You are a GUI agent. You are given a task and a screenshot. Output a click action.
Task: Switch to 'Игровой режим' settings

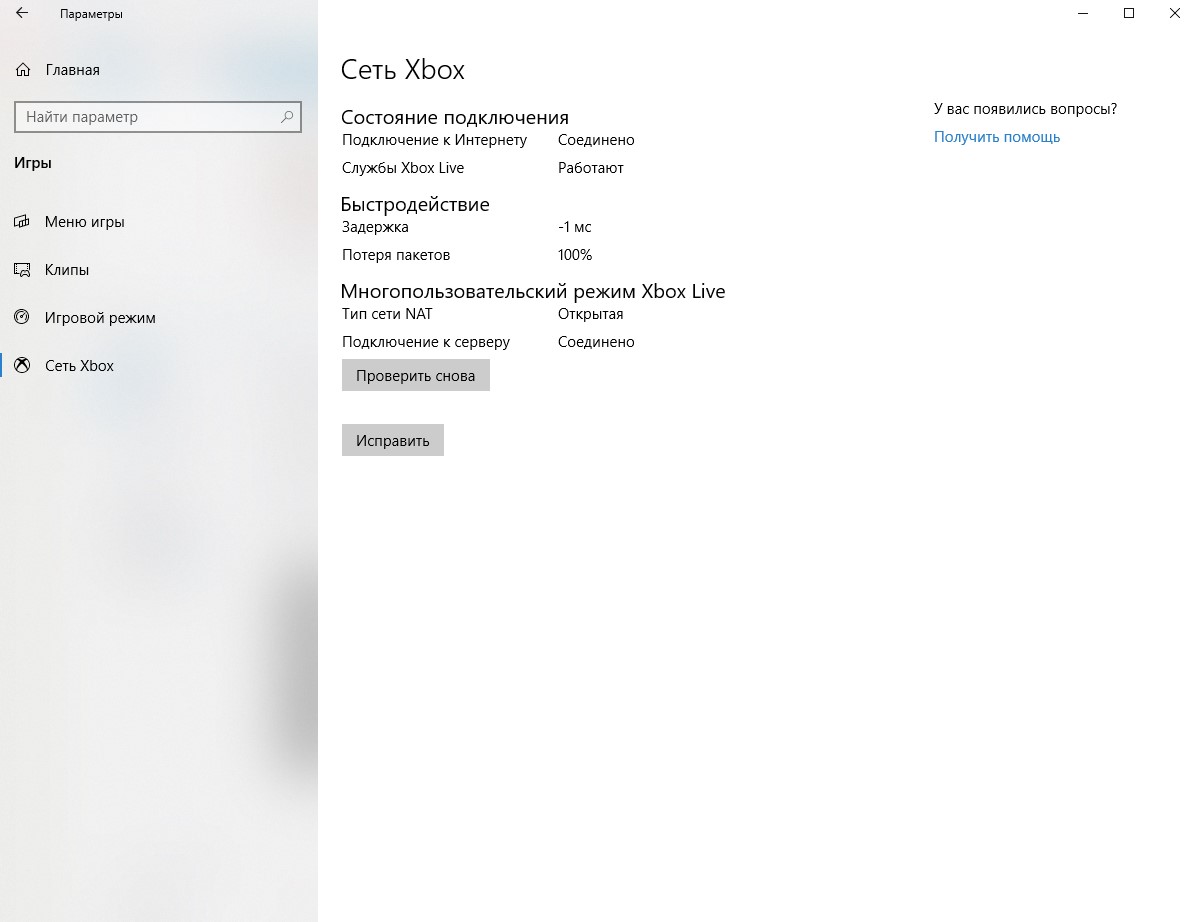(x=100, y=318)
